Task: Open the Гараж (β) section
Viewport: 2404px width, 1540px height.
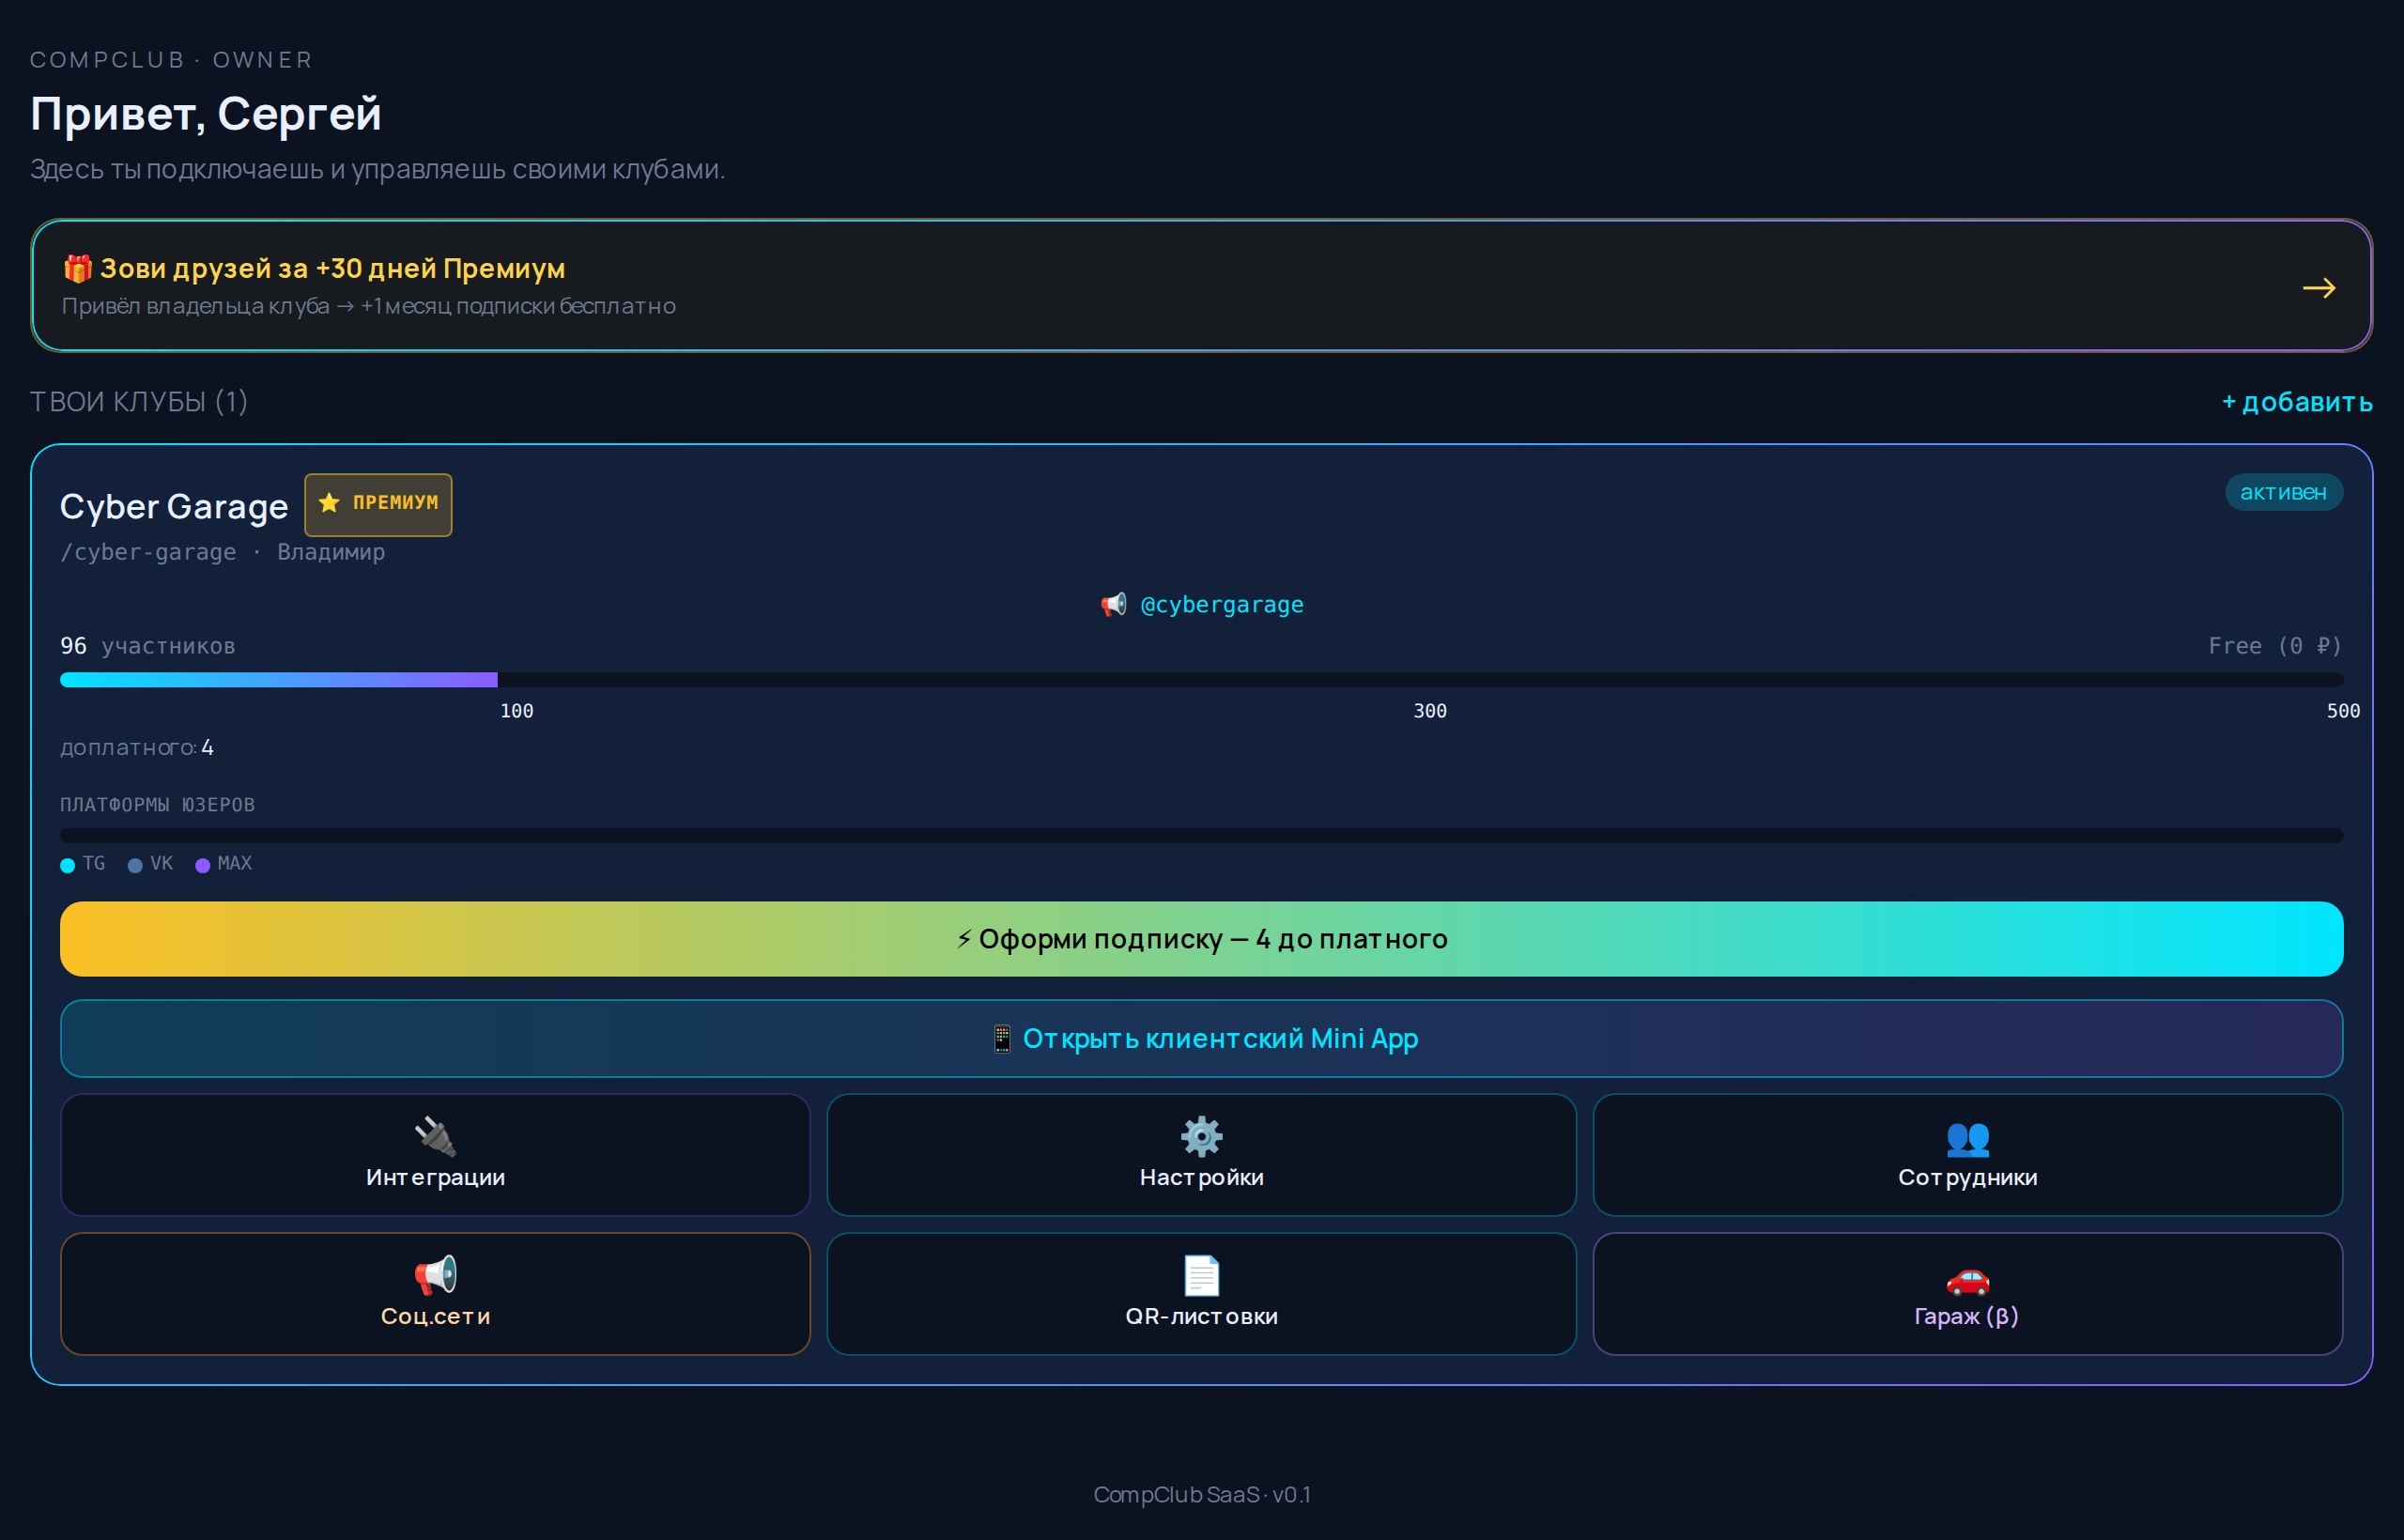Action: (x=1967, y=1294)
